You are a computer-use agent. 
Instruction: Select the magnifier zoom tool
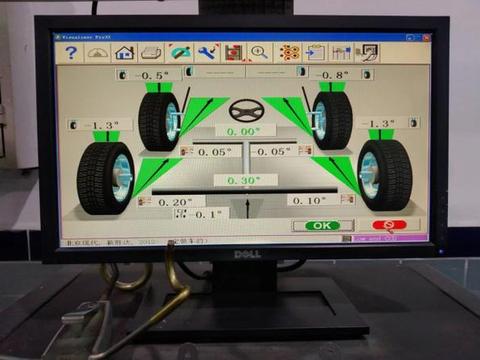point(259,52)
